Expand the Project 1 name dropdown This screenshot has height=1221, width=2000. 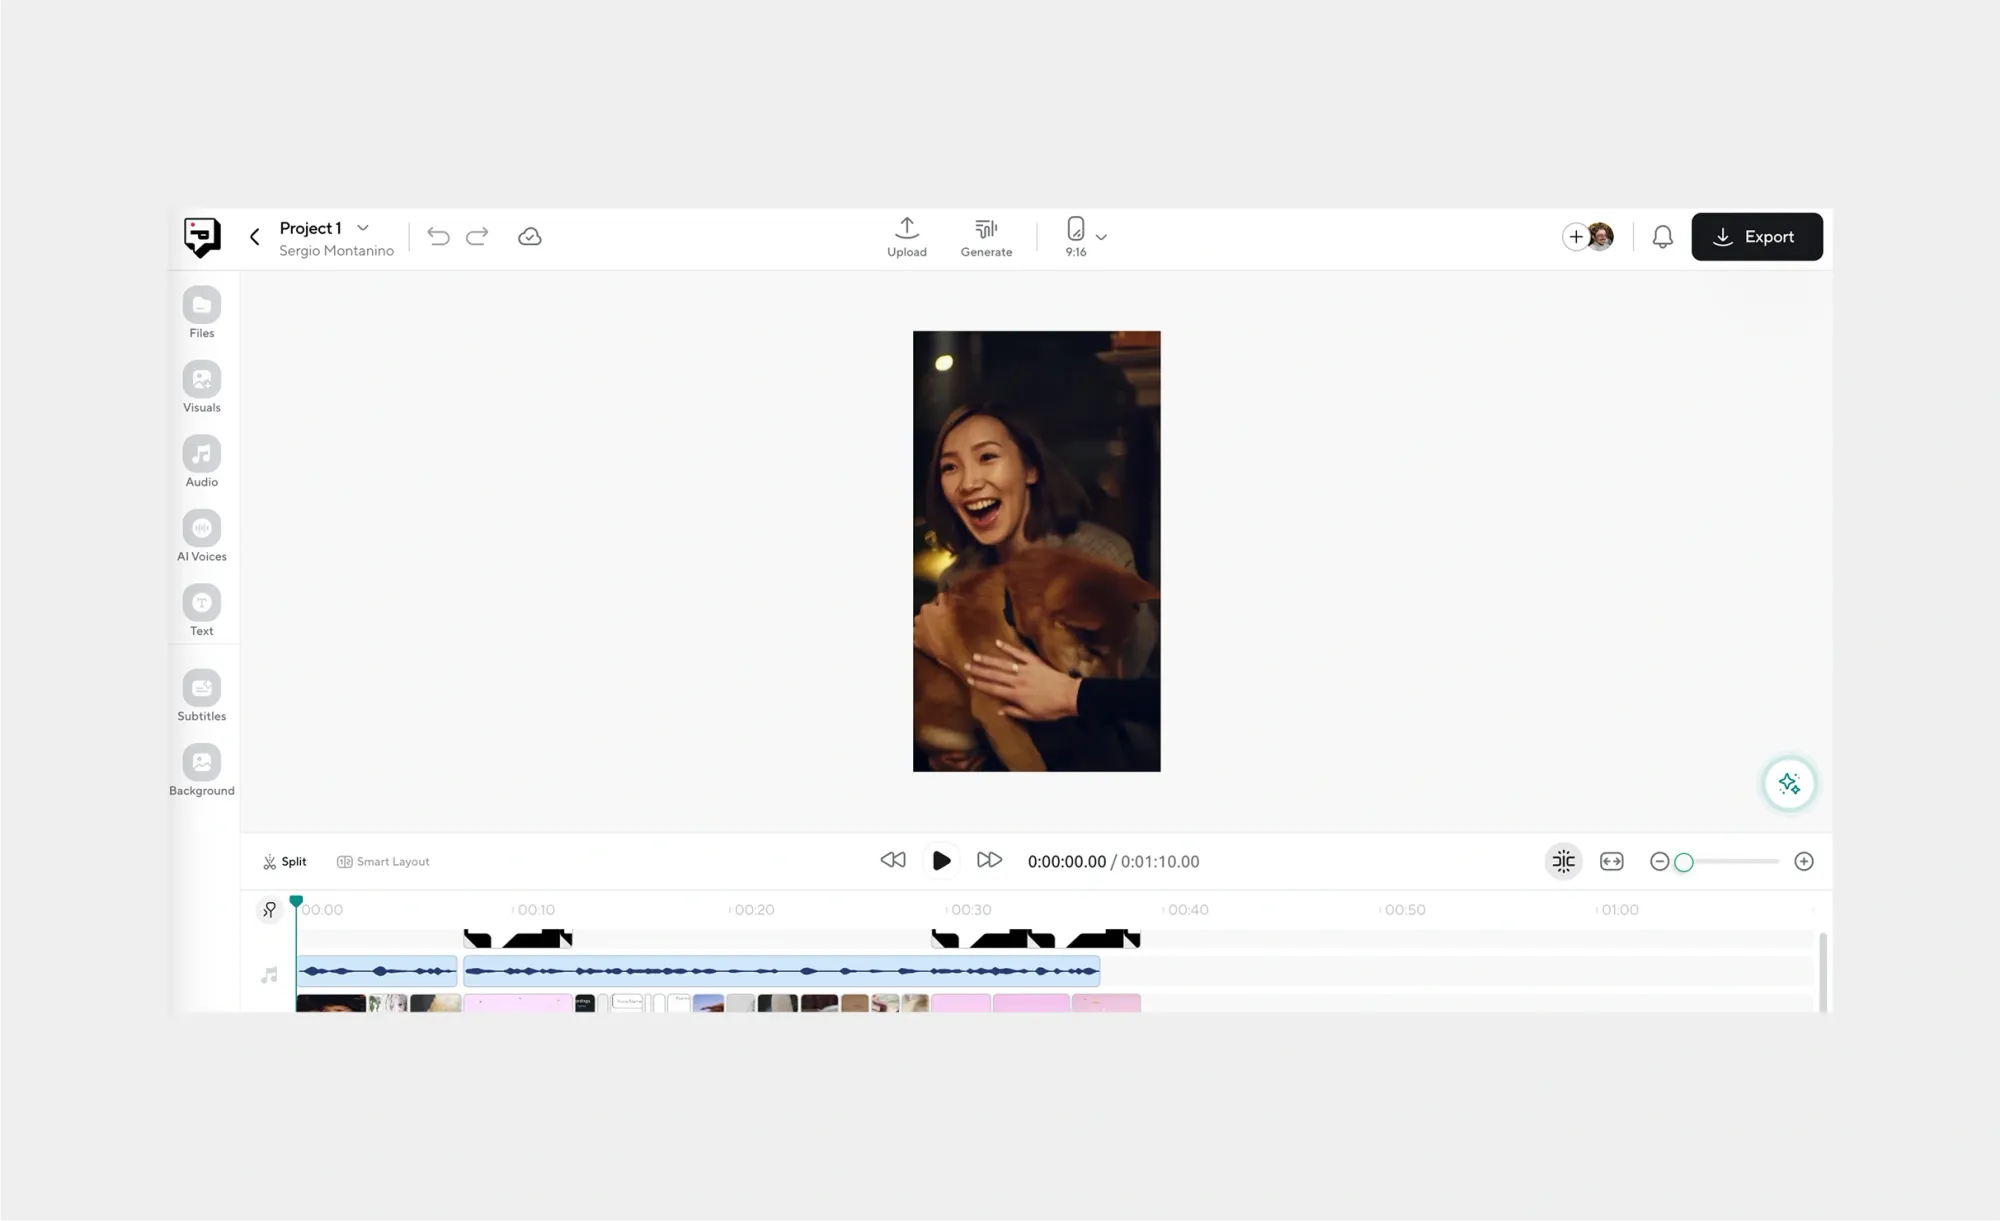[363, 228]
